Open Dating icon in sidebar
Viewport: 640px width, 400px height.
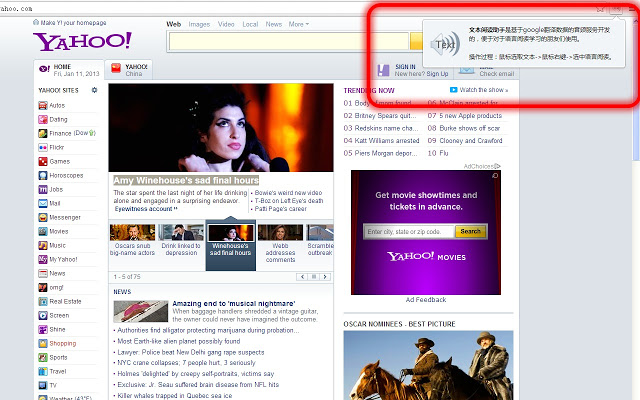pos(43,120)
